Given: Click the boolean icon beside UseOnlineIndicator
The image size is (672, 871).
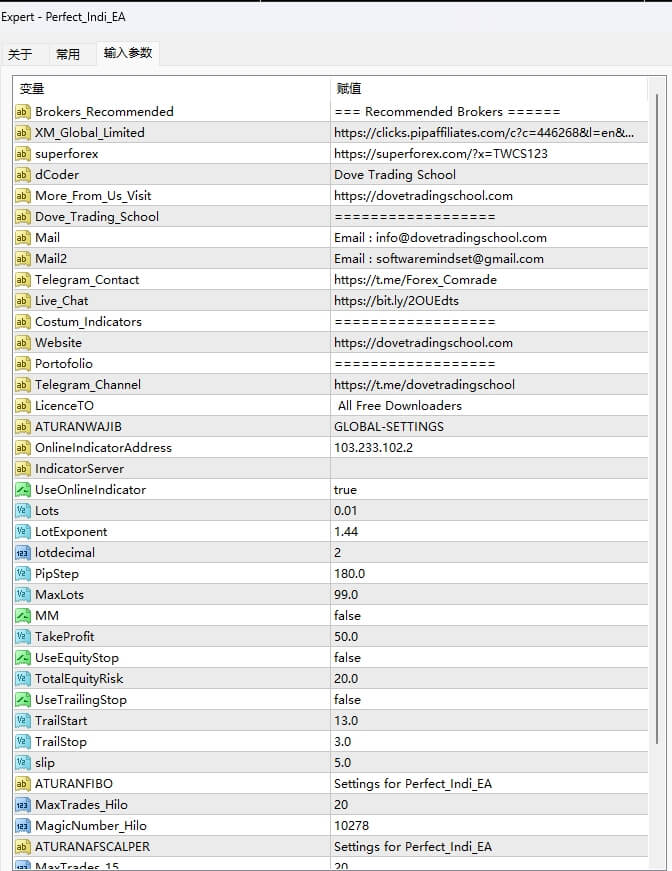Looking at the screenshot, I should (x=23, y=490).
